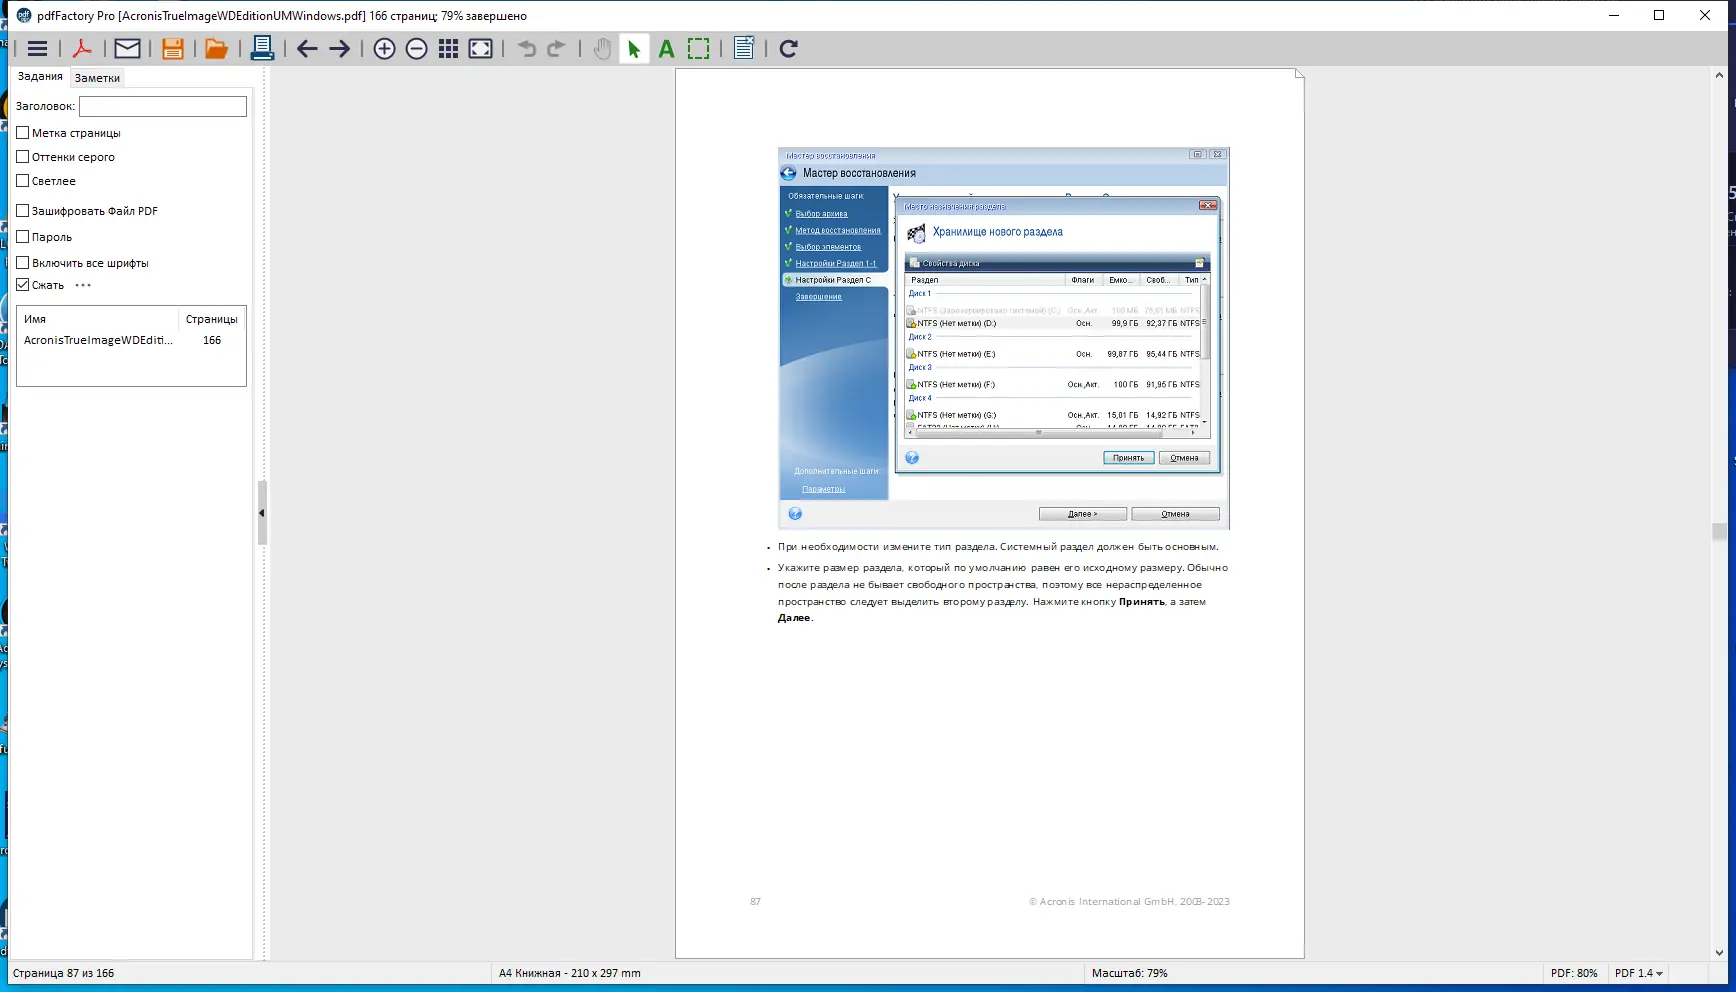Select the green text A tool
The height and width of the screenshot is (992, 1736).
pos(667,49)
